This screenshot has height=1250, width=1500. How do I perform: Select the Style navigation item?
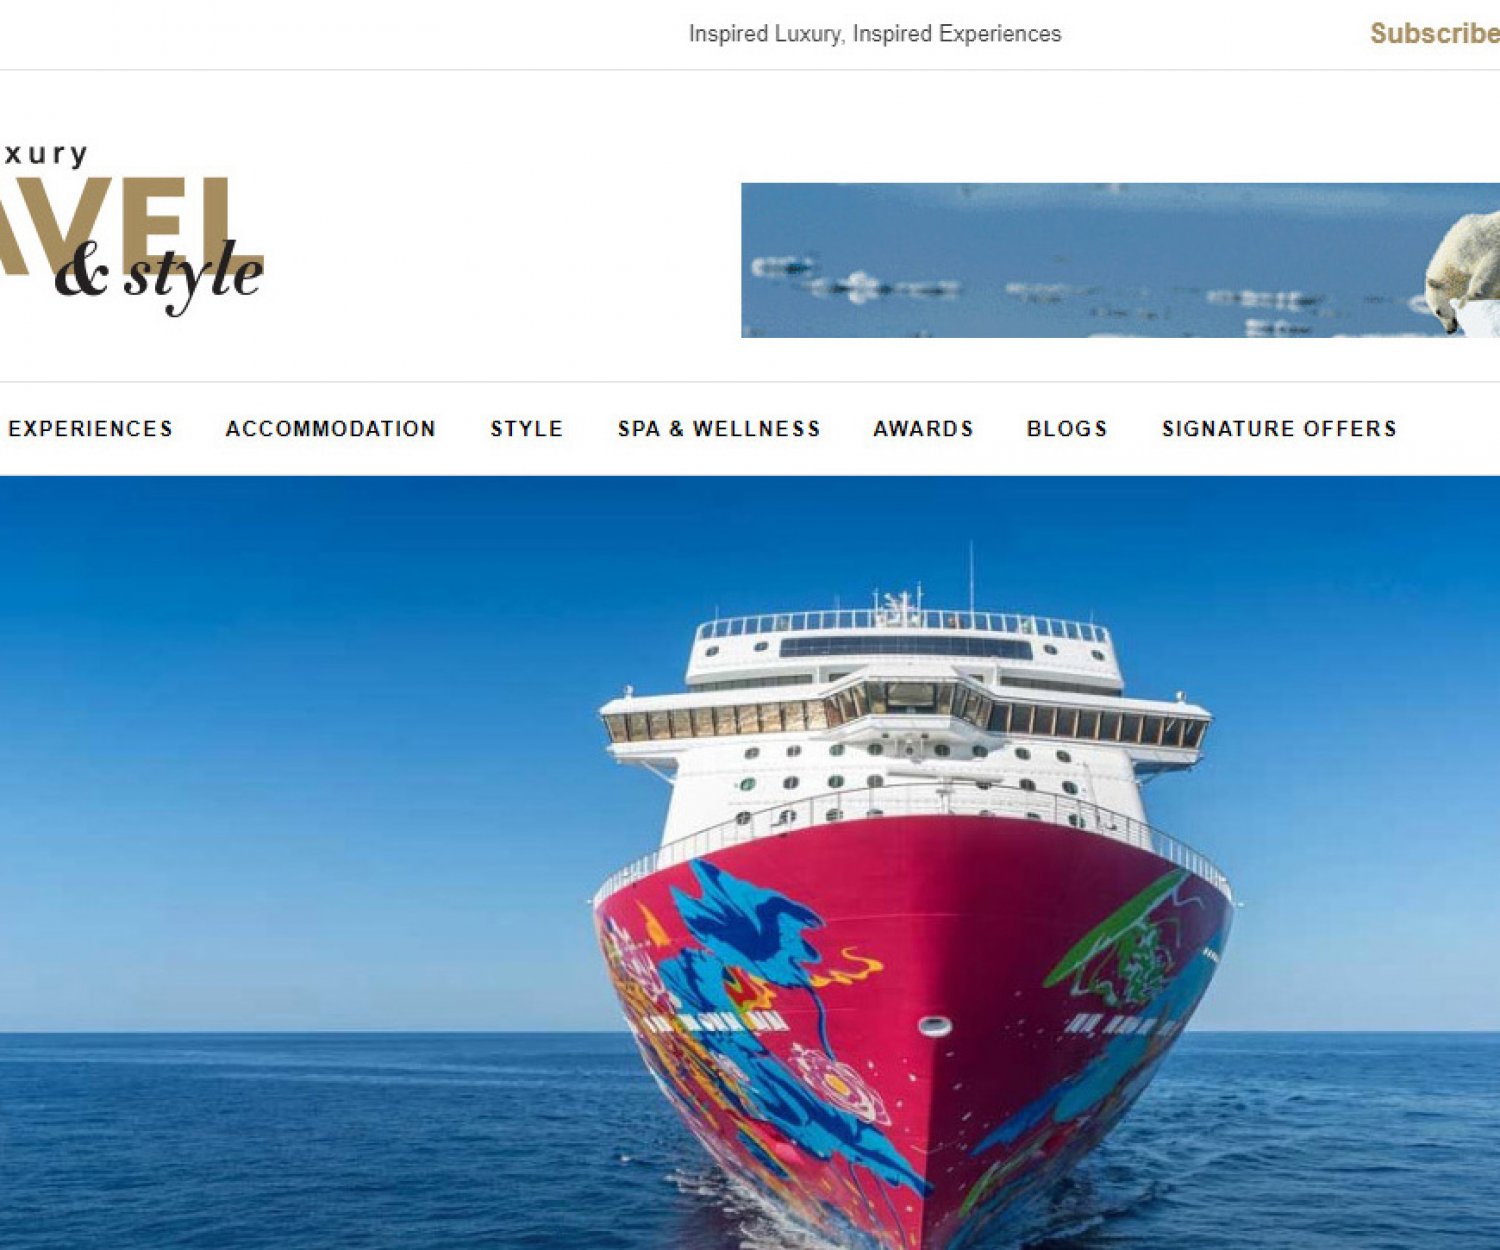[527, 429]
